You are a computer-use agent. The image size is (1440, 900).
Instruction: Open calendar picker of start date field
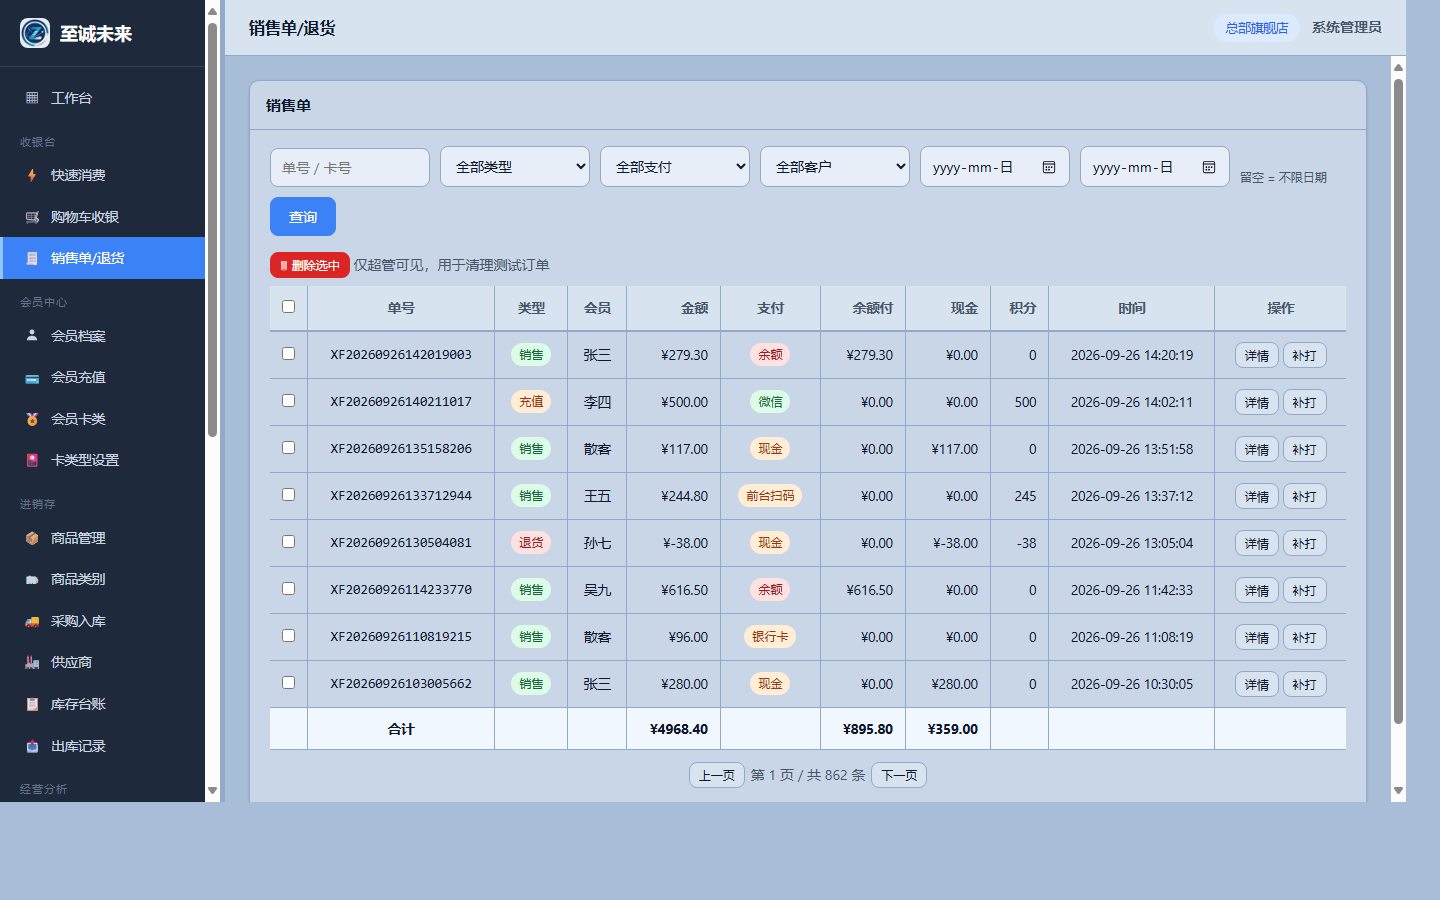pyautogui.click(x=1049, y=167)
